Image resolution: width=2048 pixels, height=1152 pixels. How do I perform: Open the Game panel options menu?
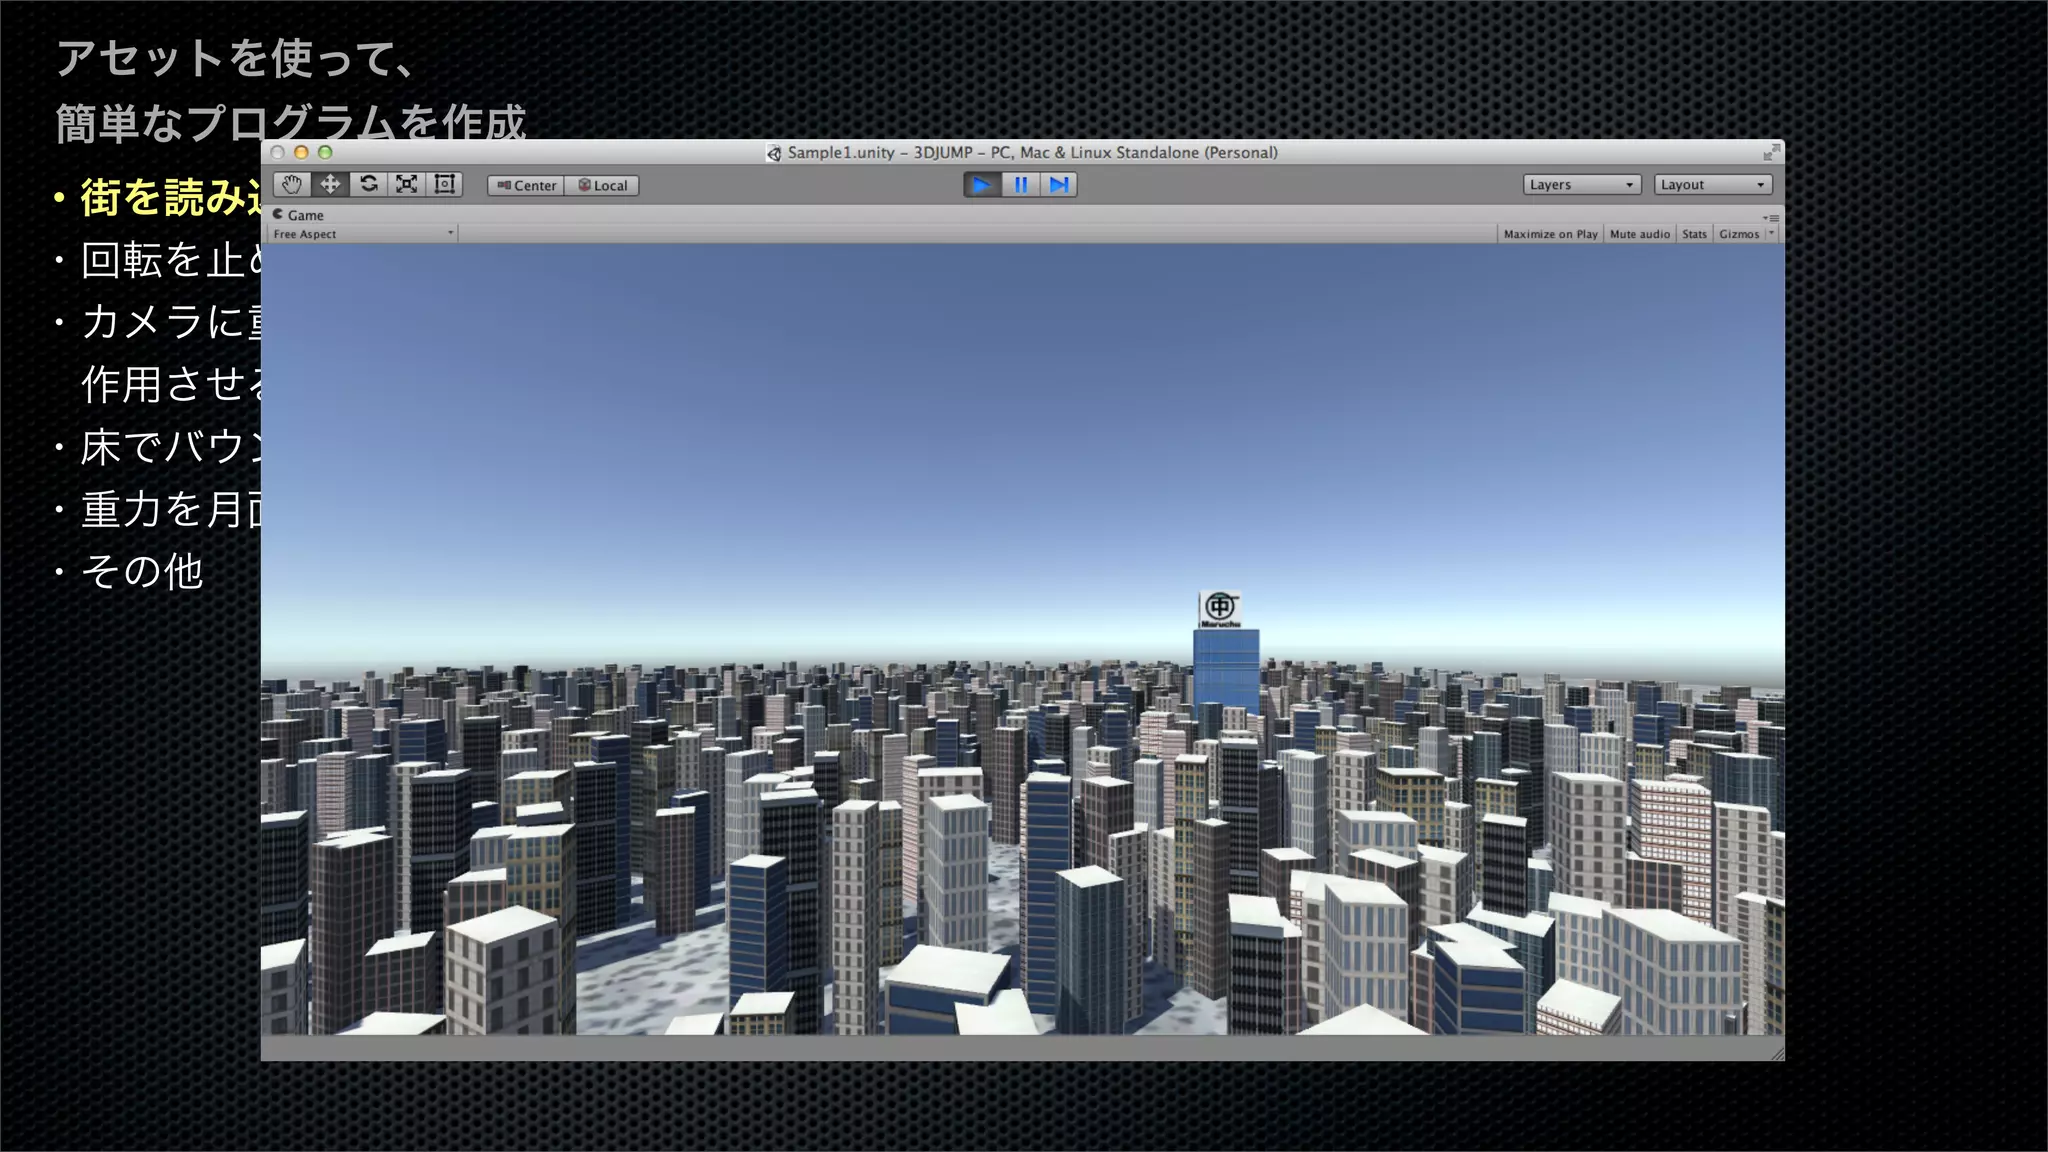[x=1771, y=217]
